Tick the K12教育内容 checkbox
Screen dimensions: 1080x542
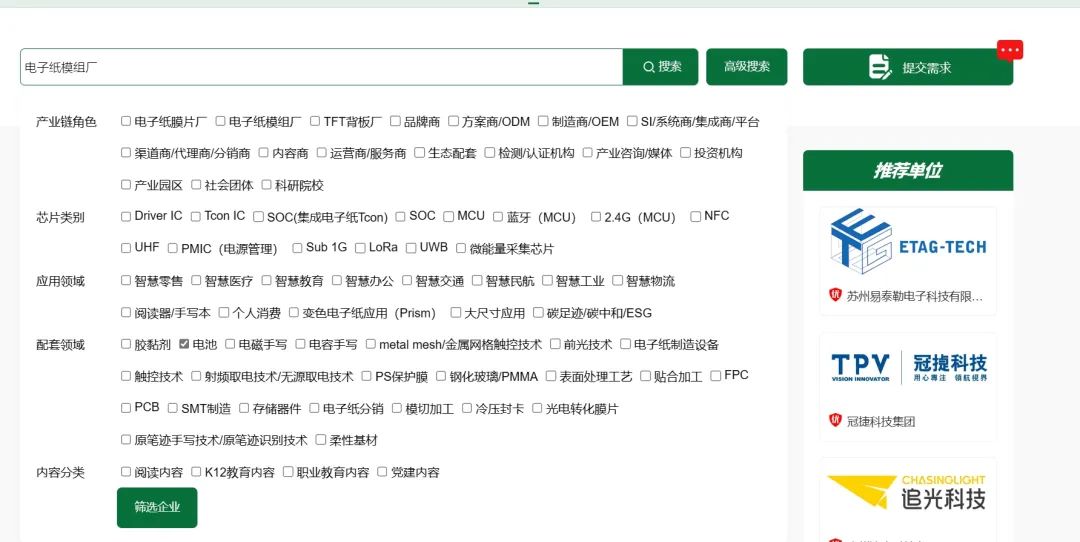tap(196, 472)
